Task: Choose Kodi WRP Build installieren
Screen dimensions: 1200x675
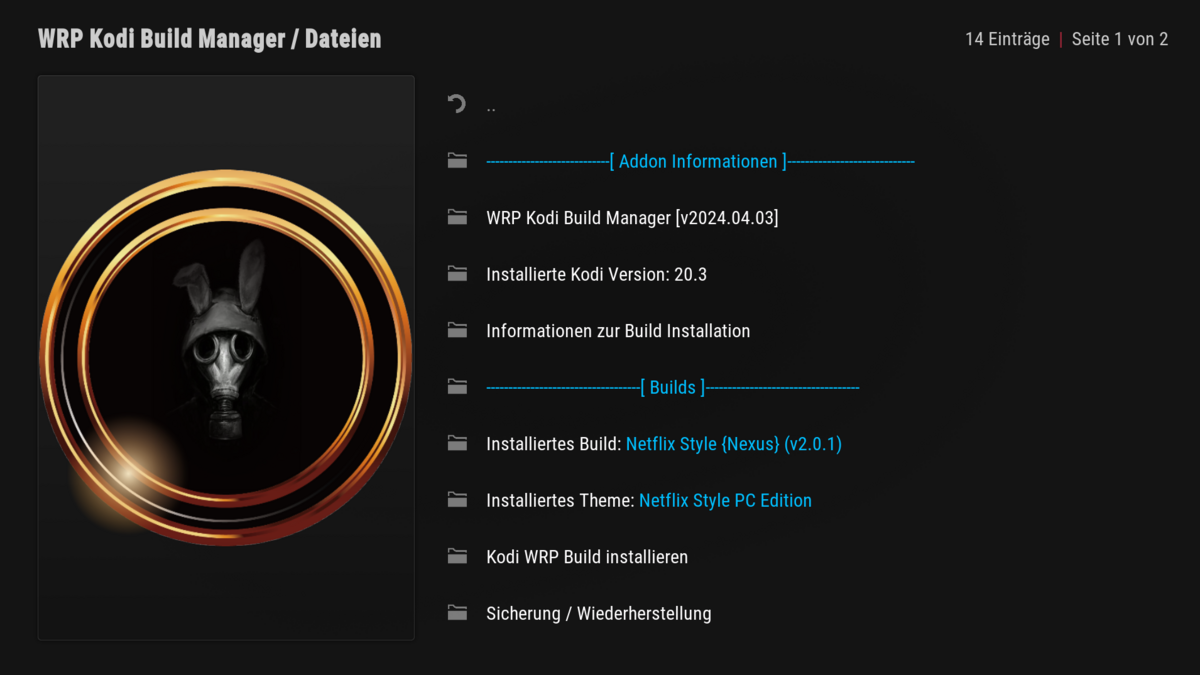Action: tap(586, 557)
